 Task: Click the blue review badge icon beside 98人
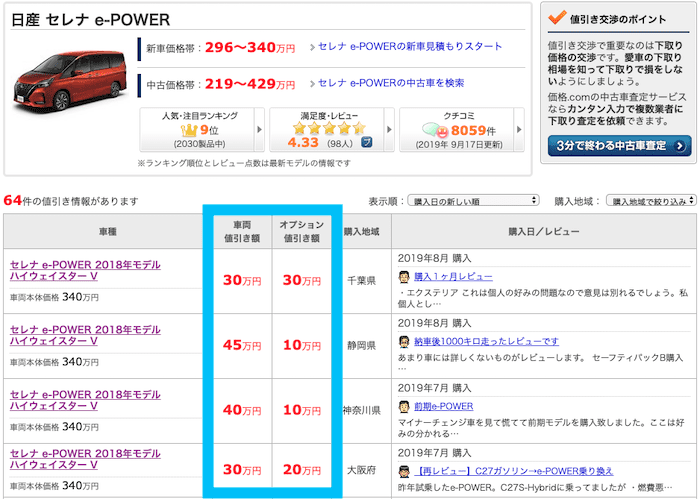[x=367, y=142]
